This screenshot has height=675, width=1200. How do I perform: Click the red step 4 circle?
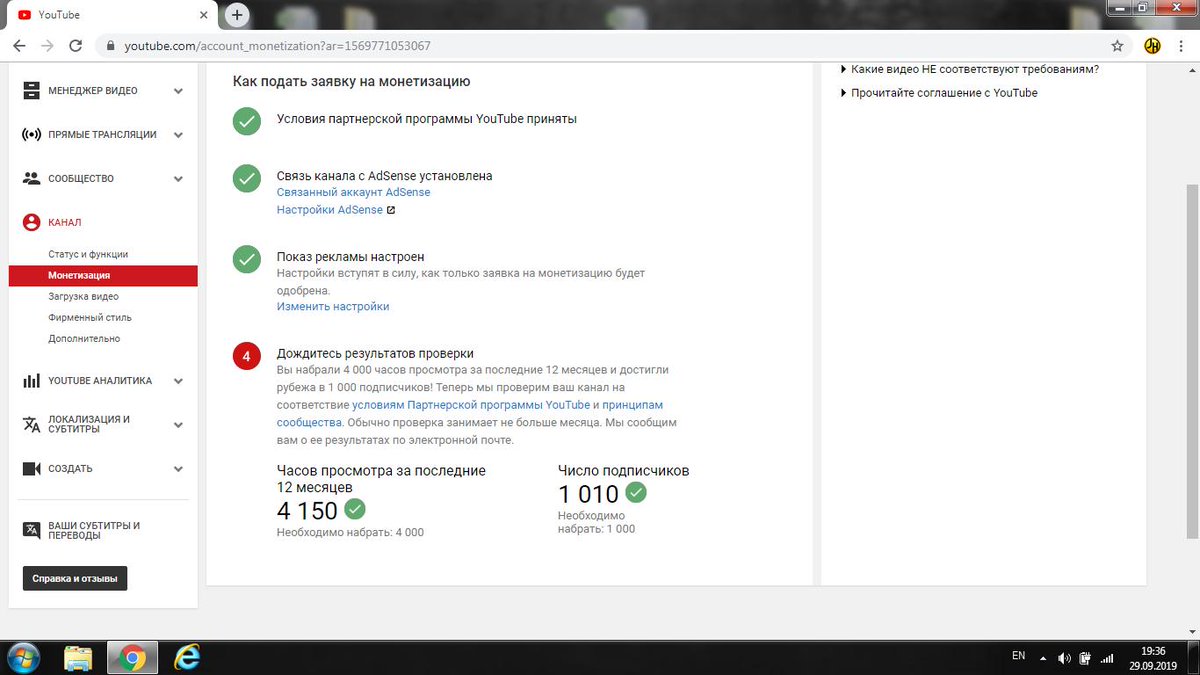pos(246,355)
